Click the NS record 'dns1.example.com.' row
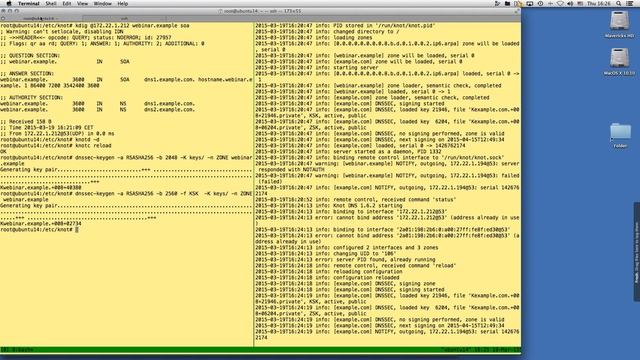 [x=98, y=104]
